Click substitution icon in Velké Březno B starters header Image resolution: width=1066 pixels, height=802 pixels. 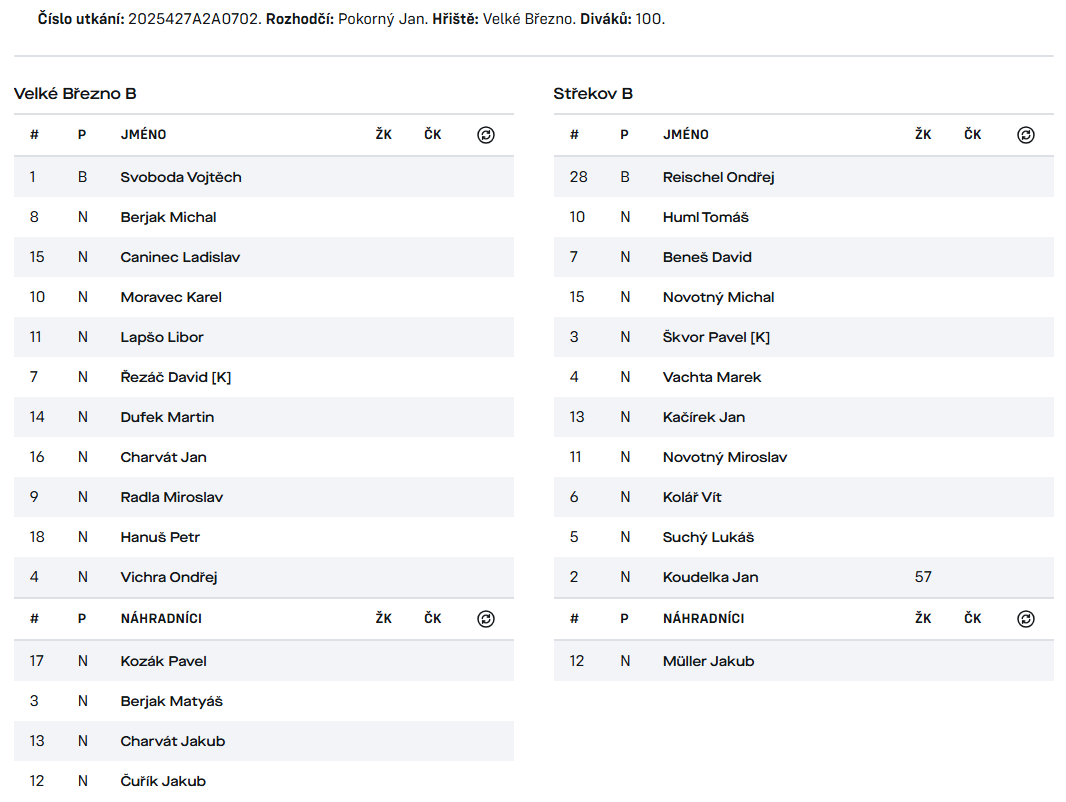coord(486,135)
